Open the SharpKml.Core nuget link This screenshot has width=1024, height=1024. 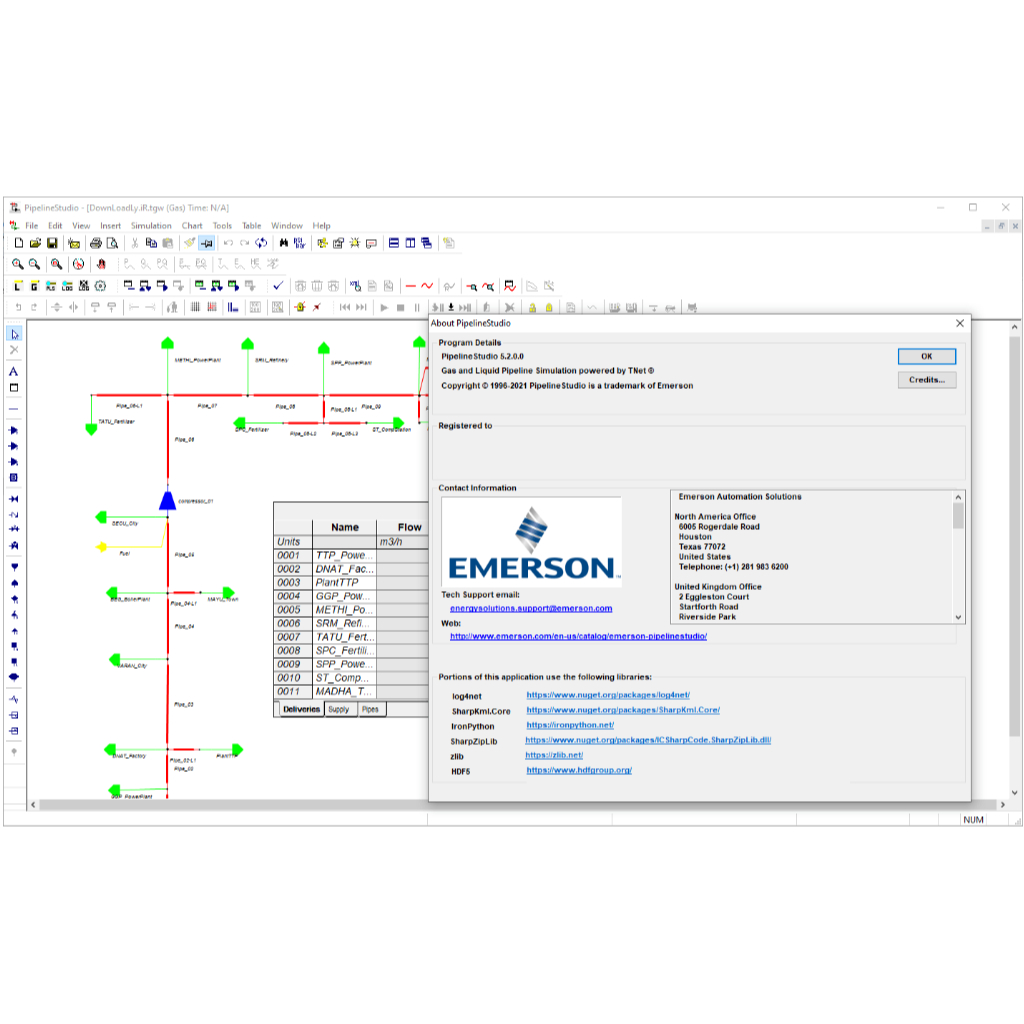coord(623,710)
